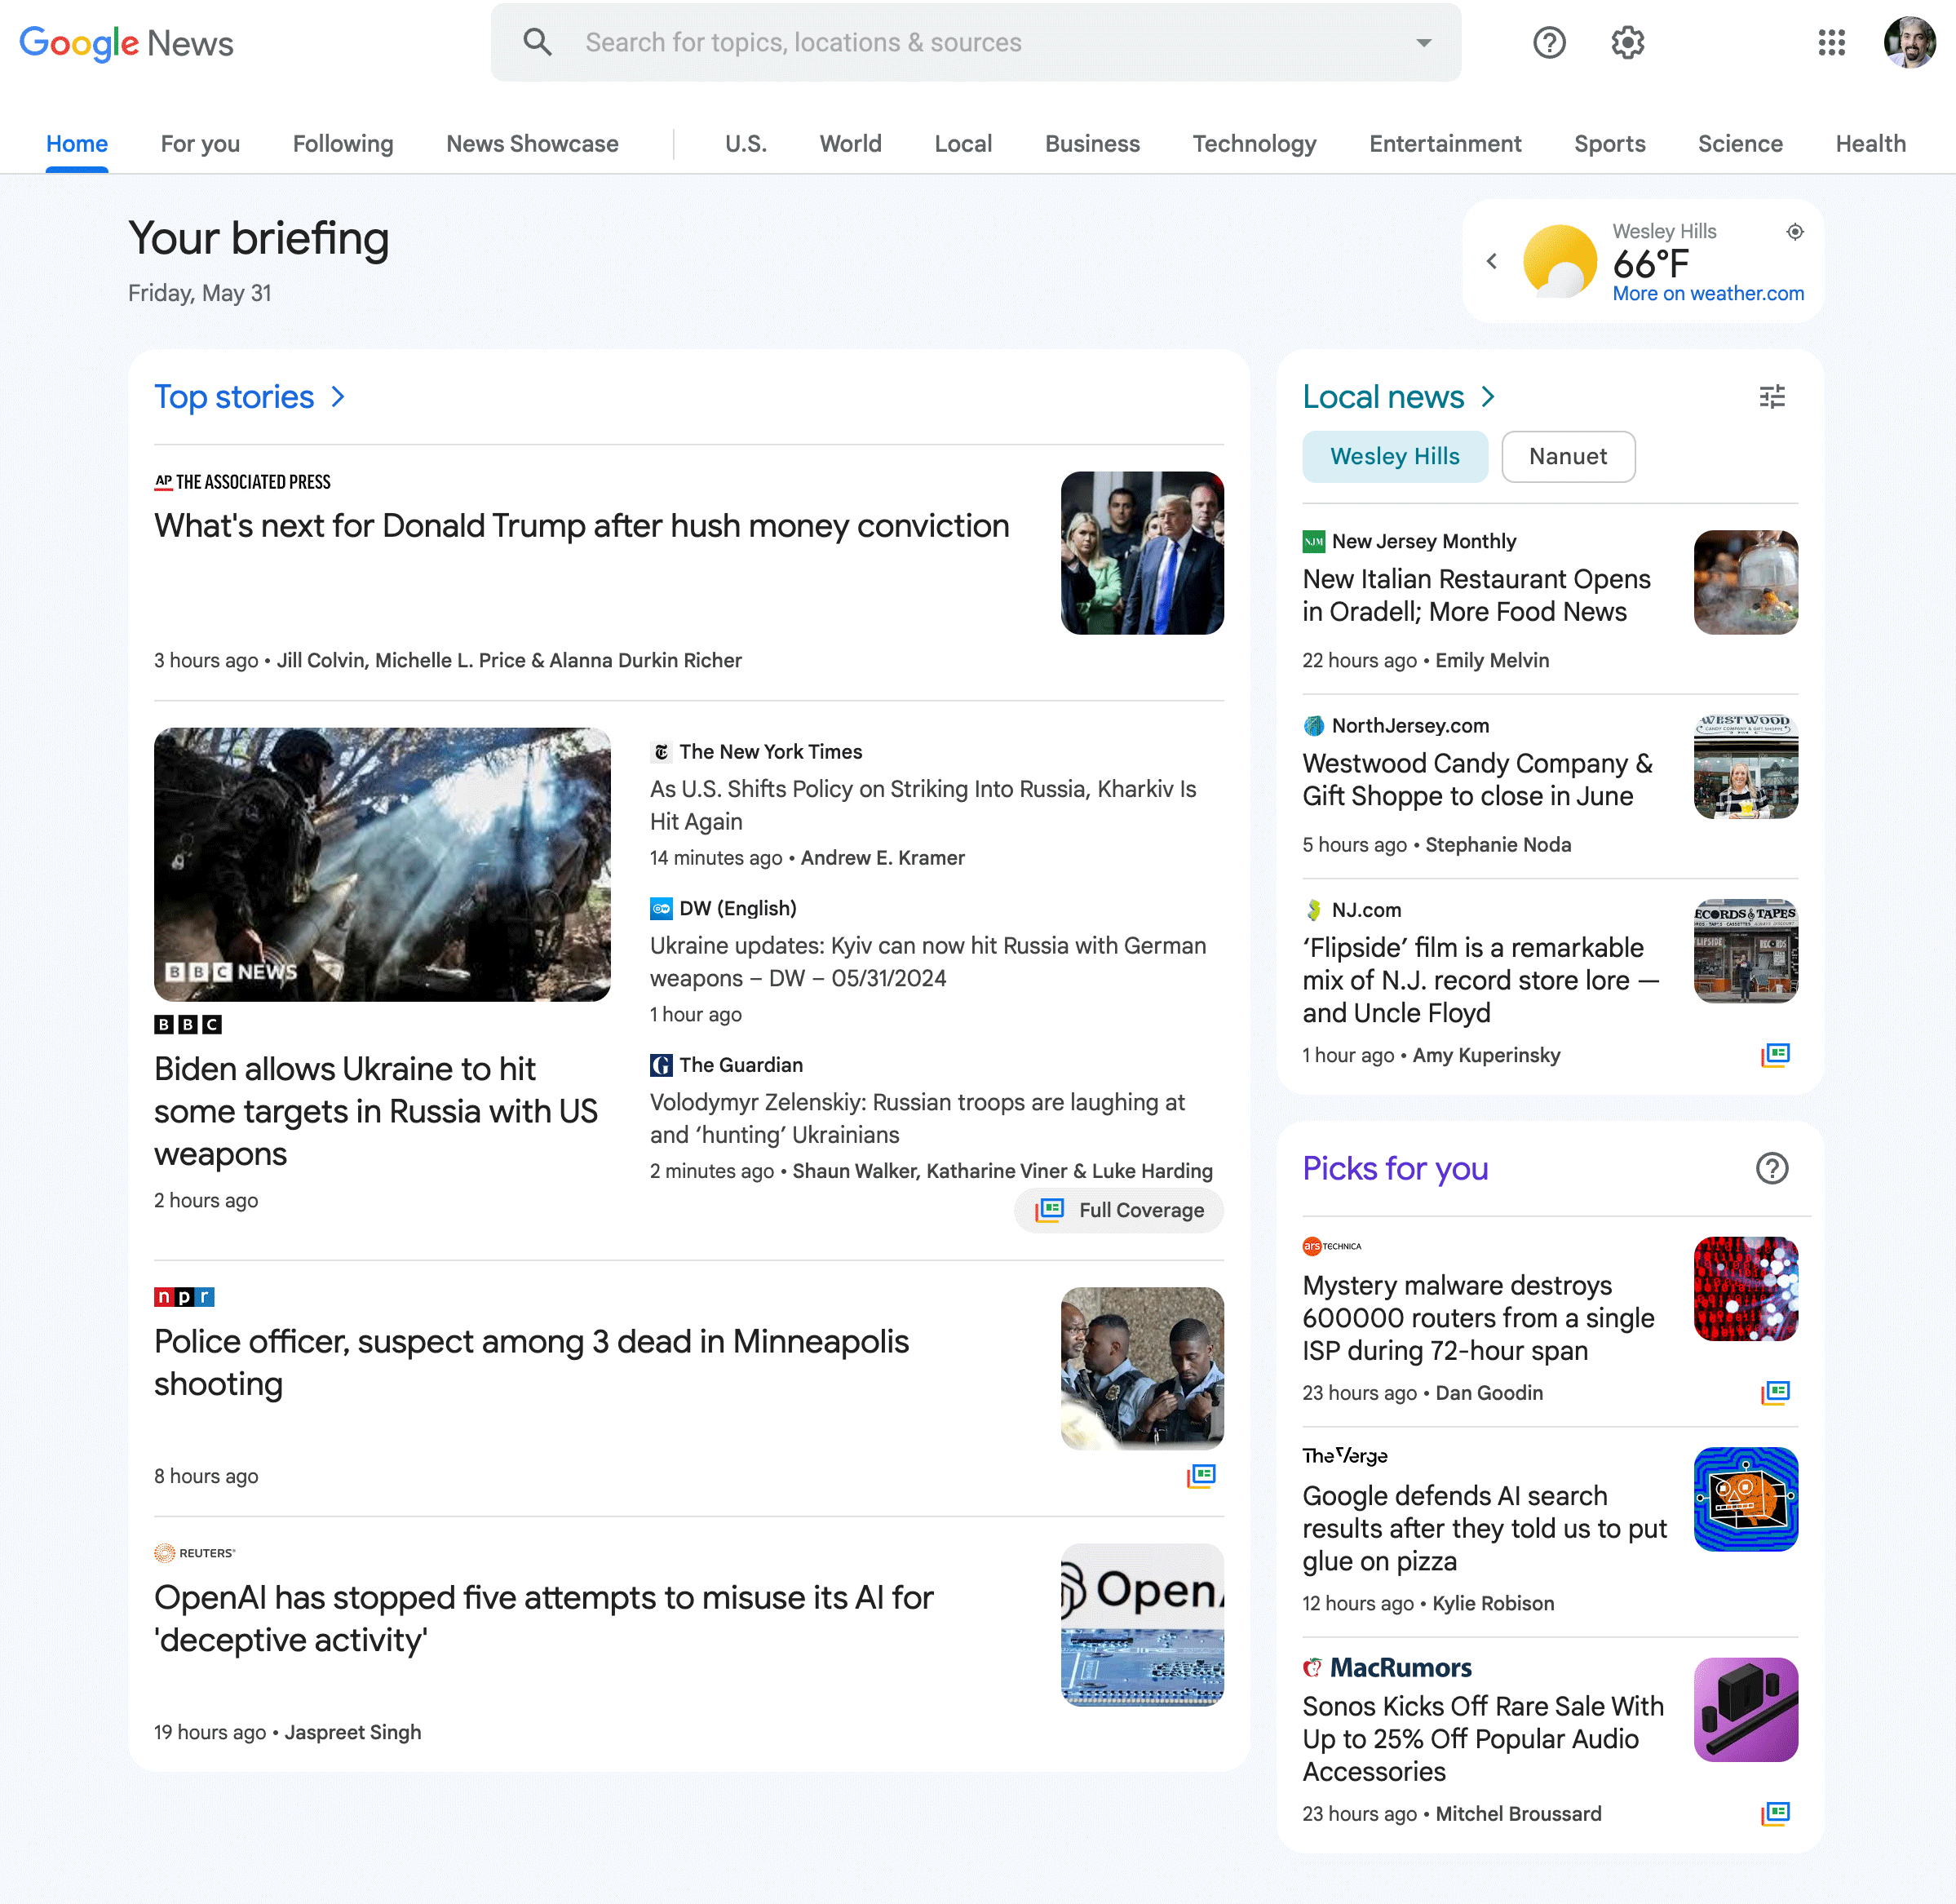Open the For you section
The height and width of the screenshot is (1904, 1956).
point(200,144)
